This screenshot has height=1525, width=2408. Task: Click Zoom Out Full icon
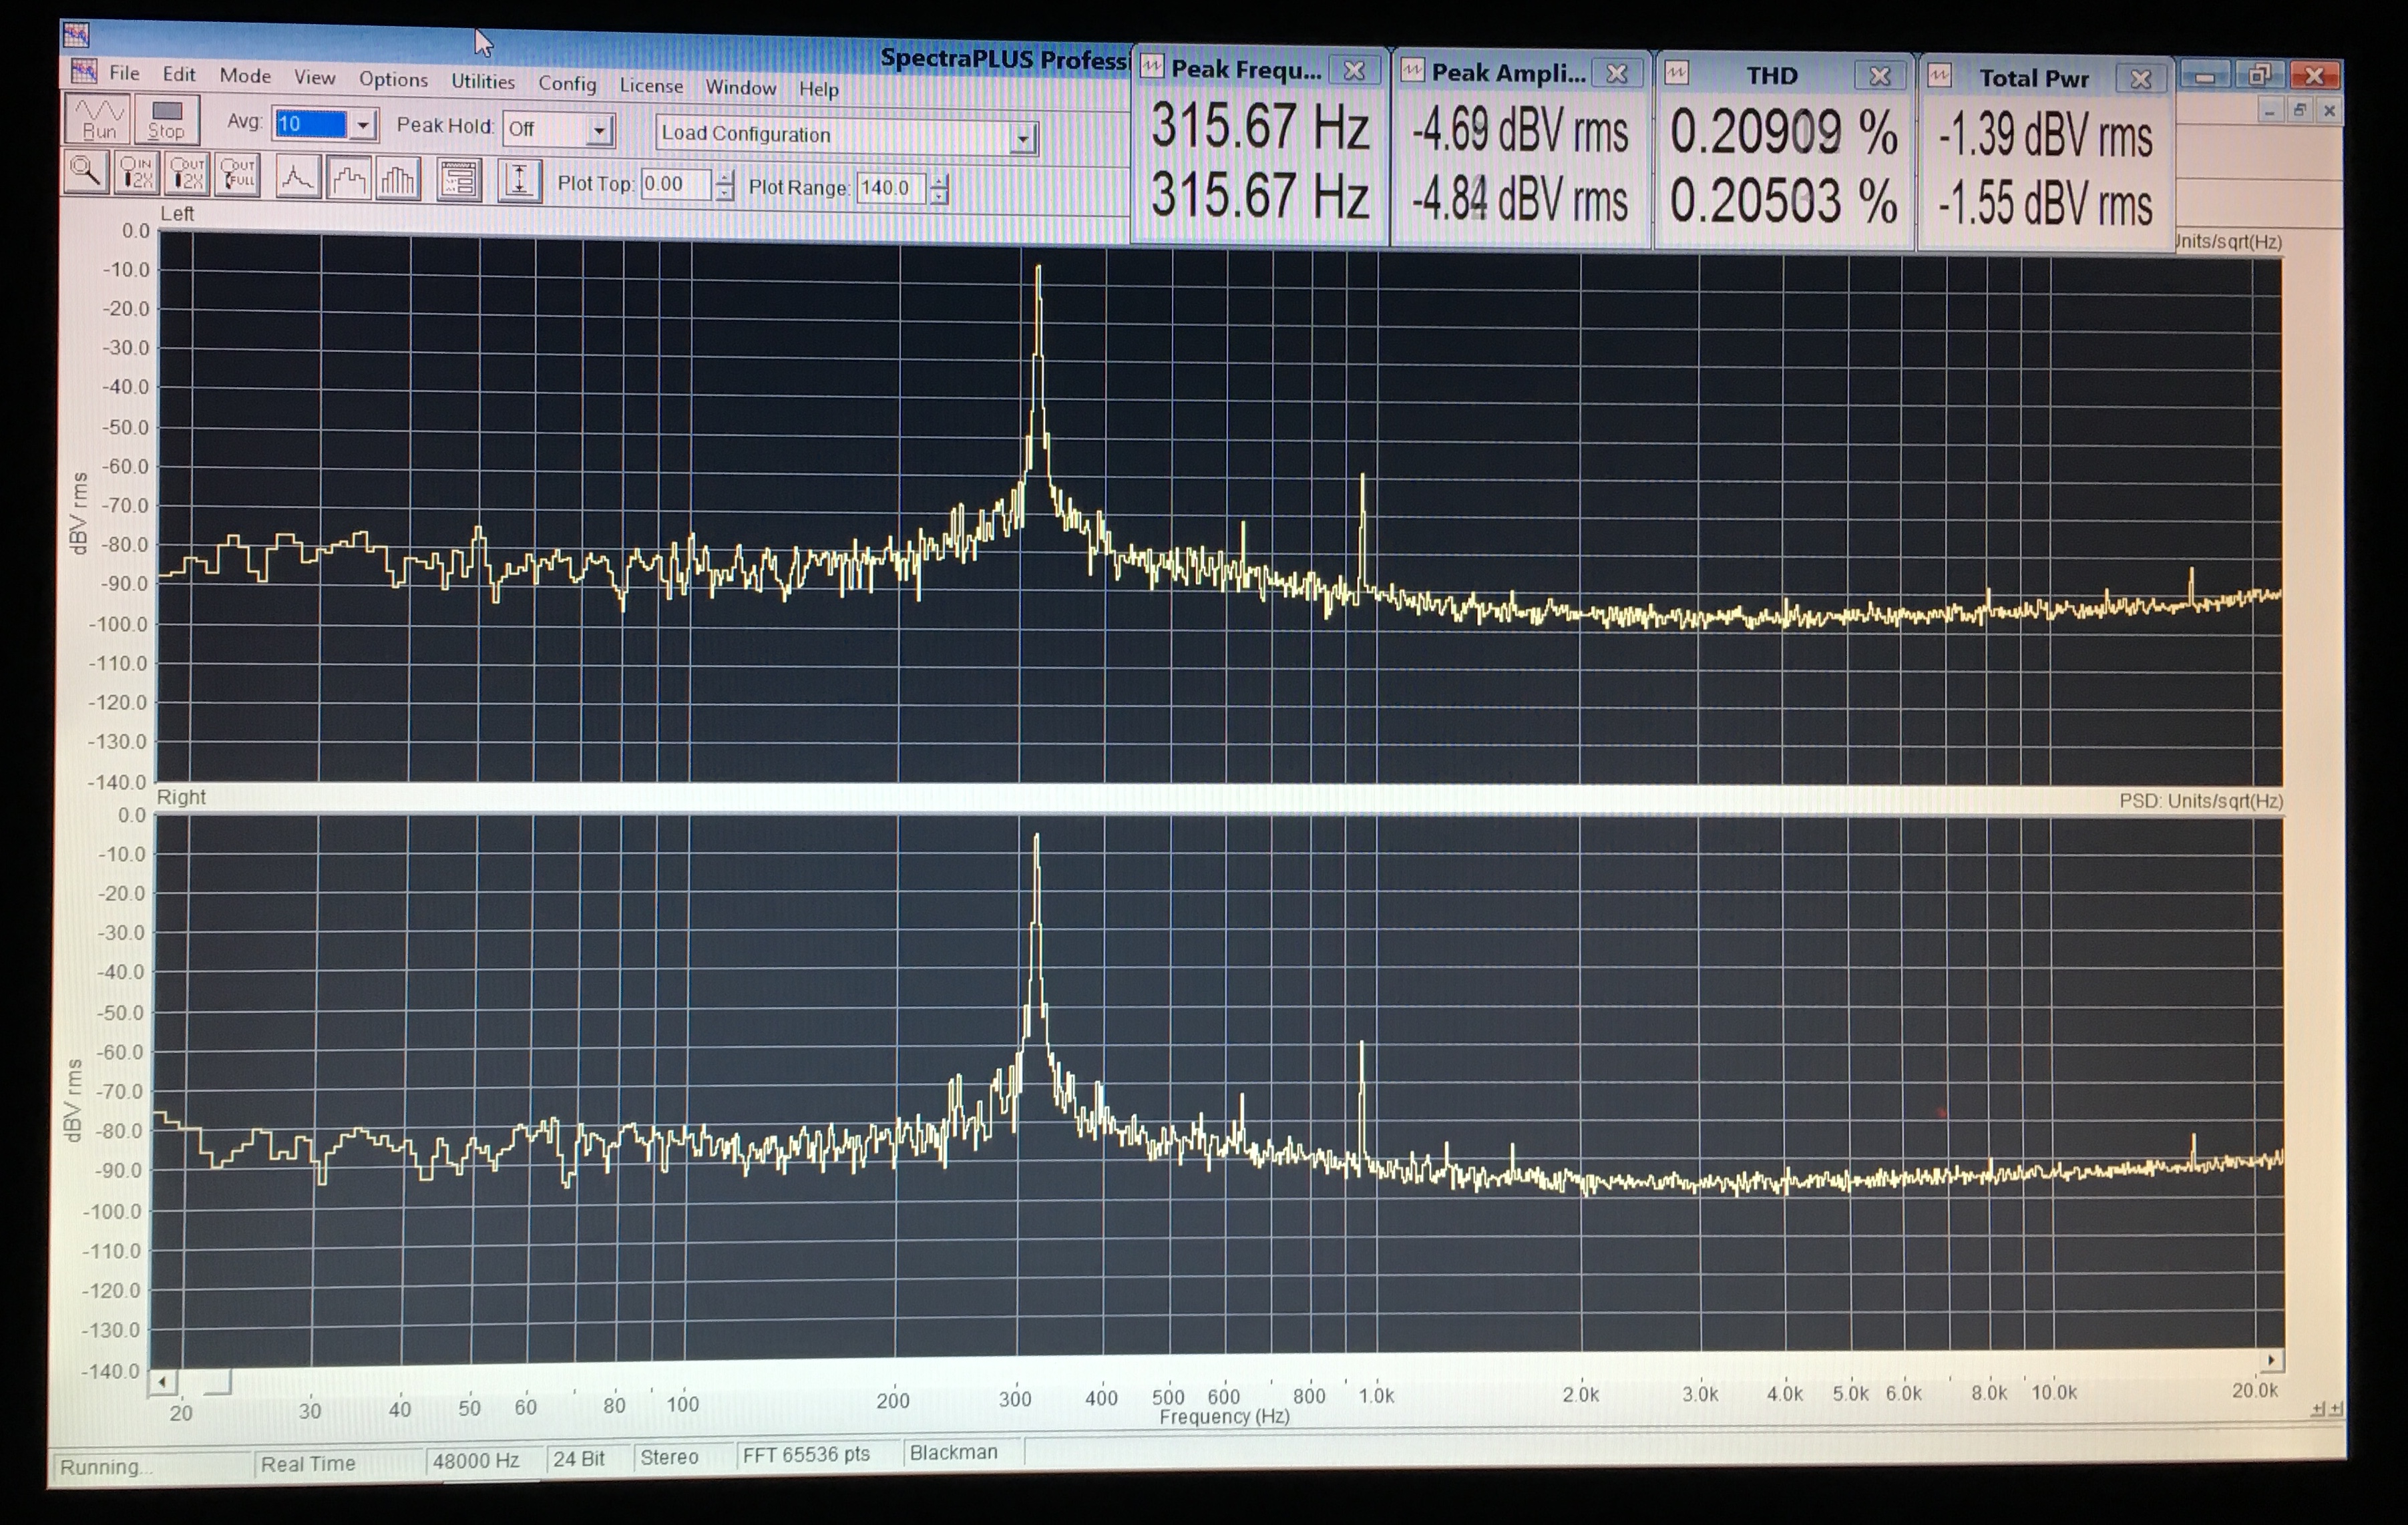[238, 176]
